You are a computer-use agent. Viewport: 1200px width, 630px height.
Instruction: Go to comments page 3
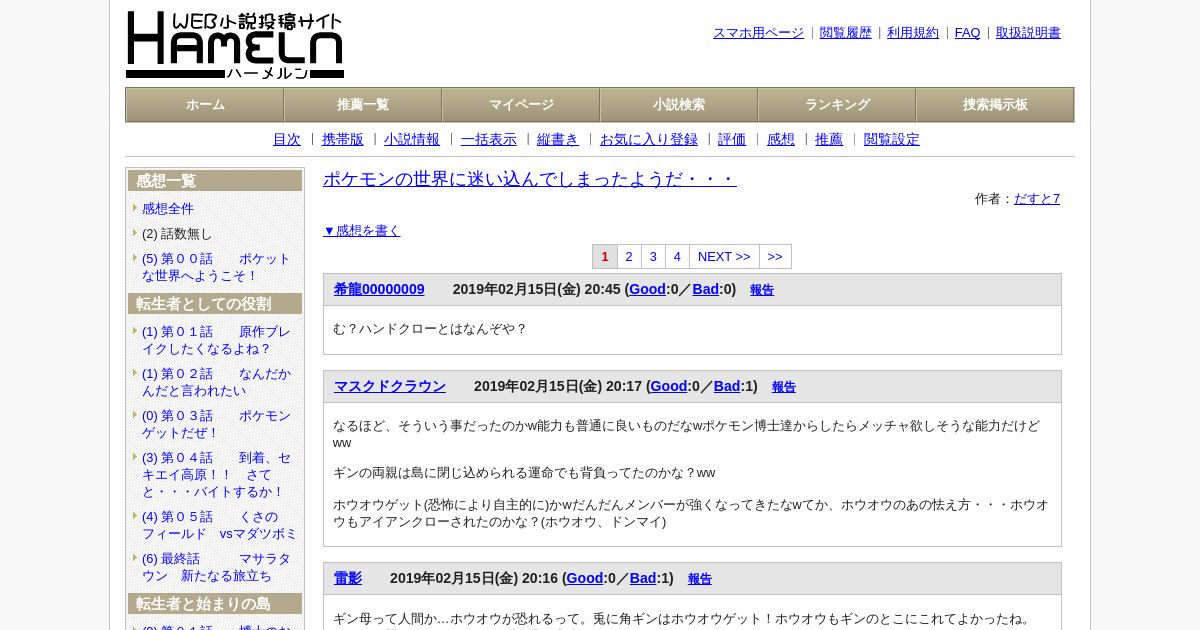(653, 257)
